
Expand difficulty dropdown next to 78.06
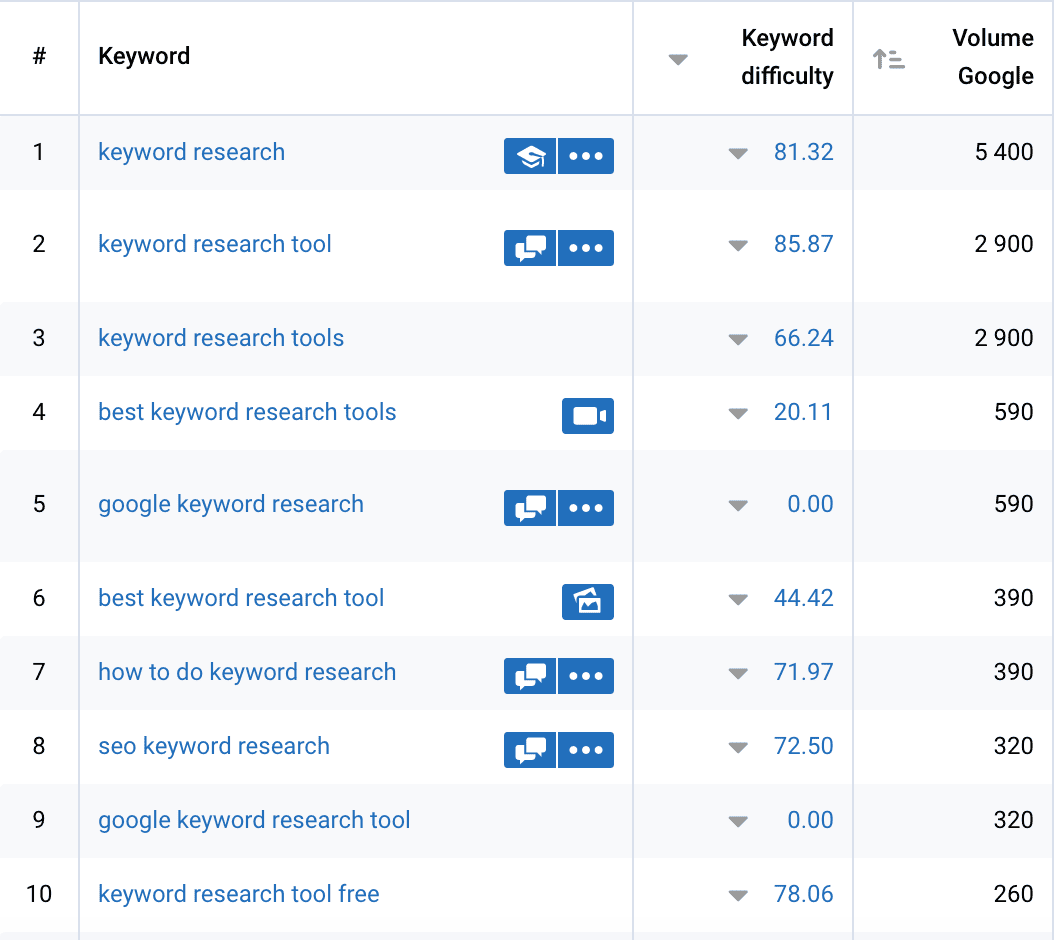(738, 895)
